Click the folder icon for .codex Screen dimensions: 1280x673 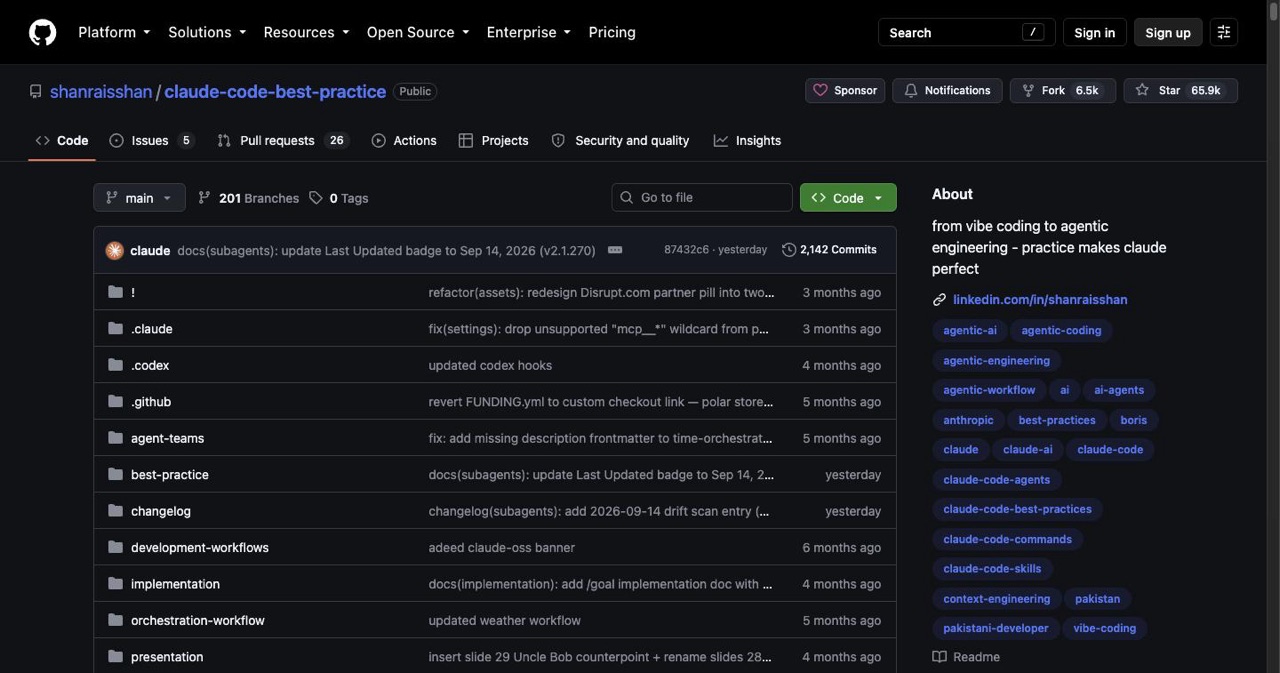tap(115, 365)
